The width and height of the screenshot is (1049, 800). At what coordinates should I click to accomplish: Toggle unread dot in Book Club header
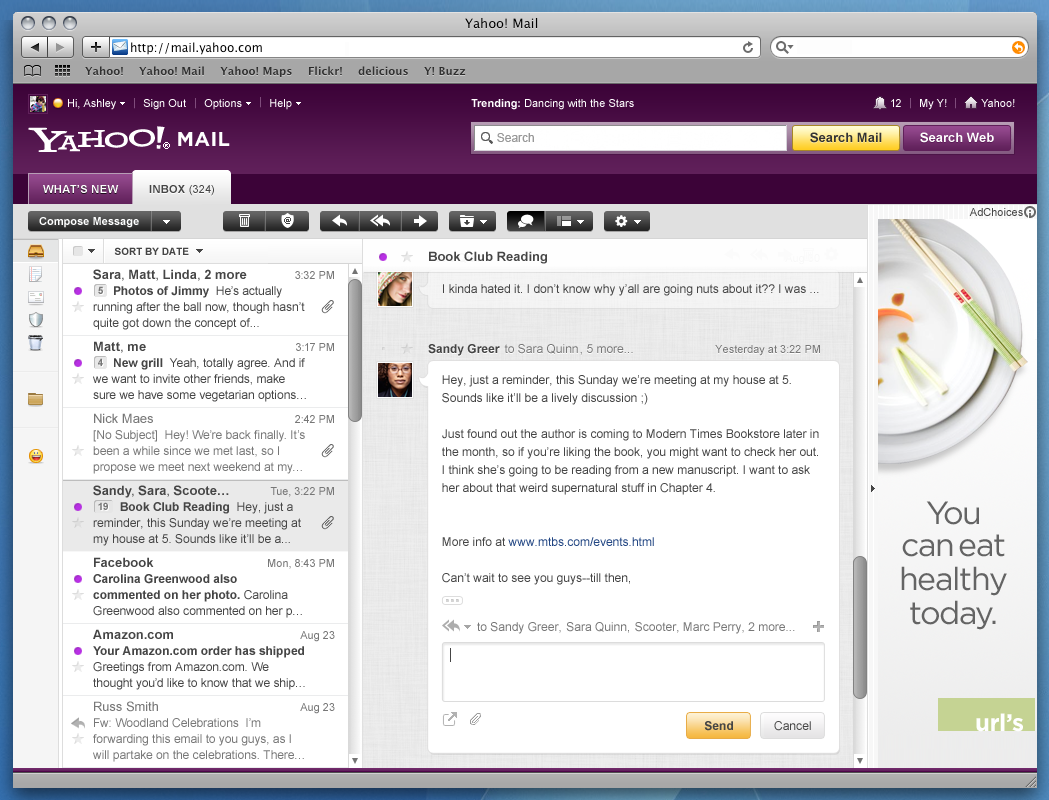click(x=383, y=256)
